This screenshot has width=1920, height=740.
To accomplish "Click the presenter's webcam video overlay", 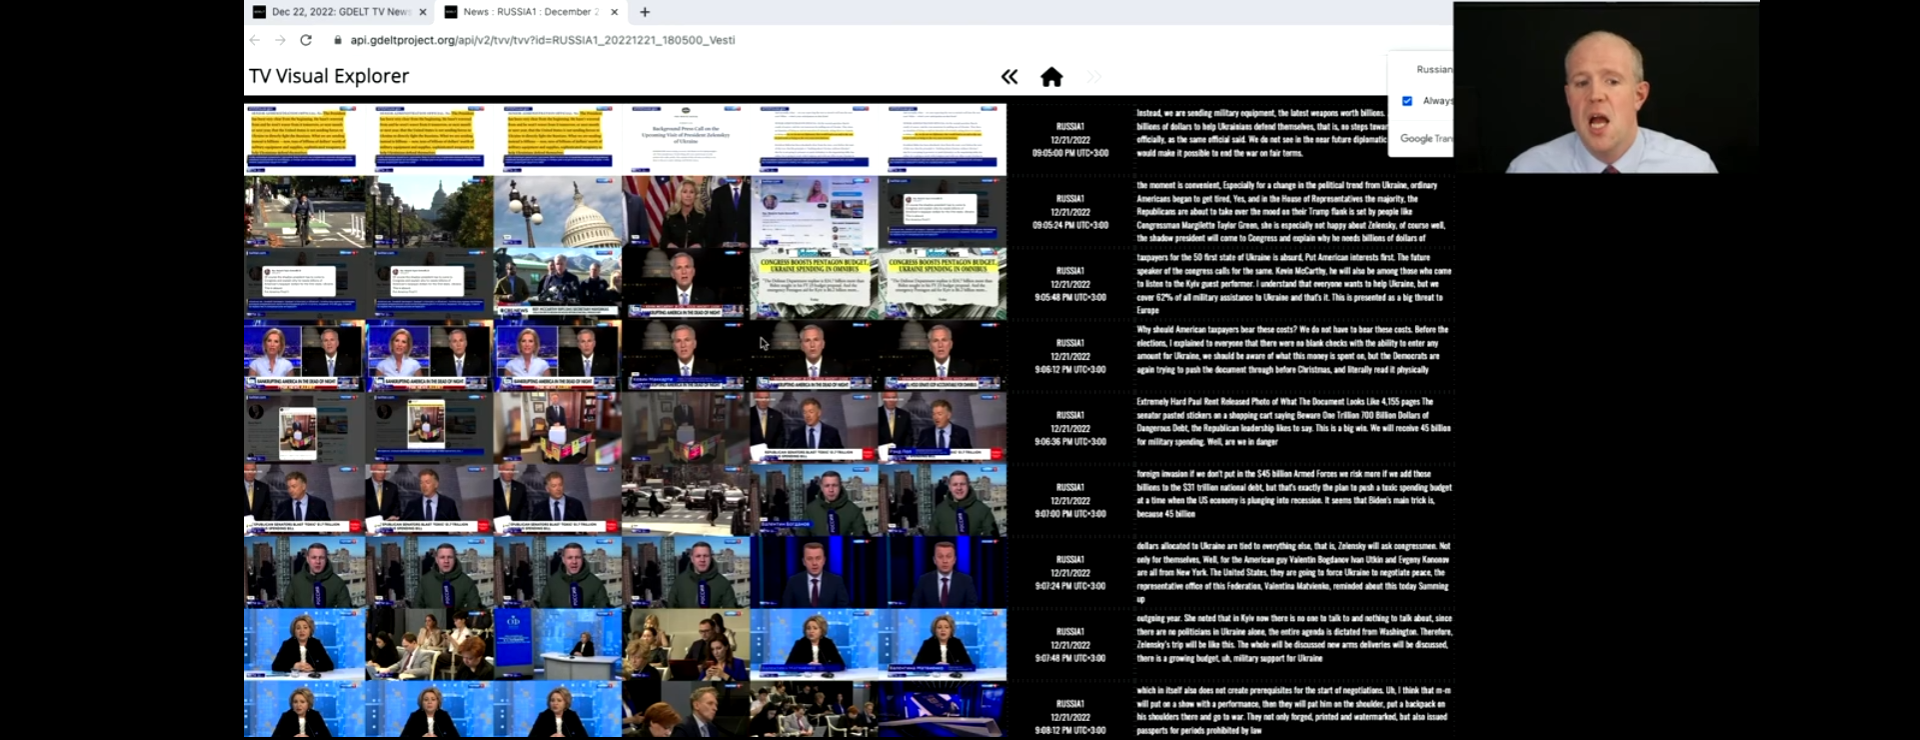I will (x=1606, y=88).
